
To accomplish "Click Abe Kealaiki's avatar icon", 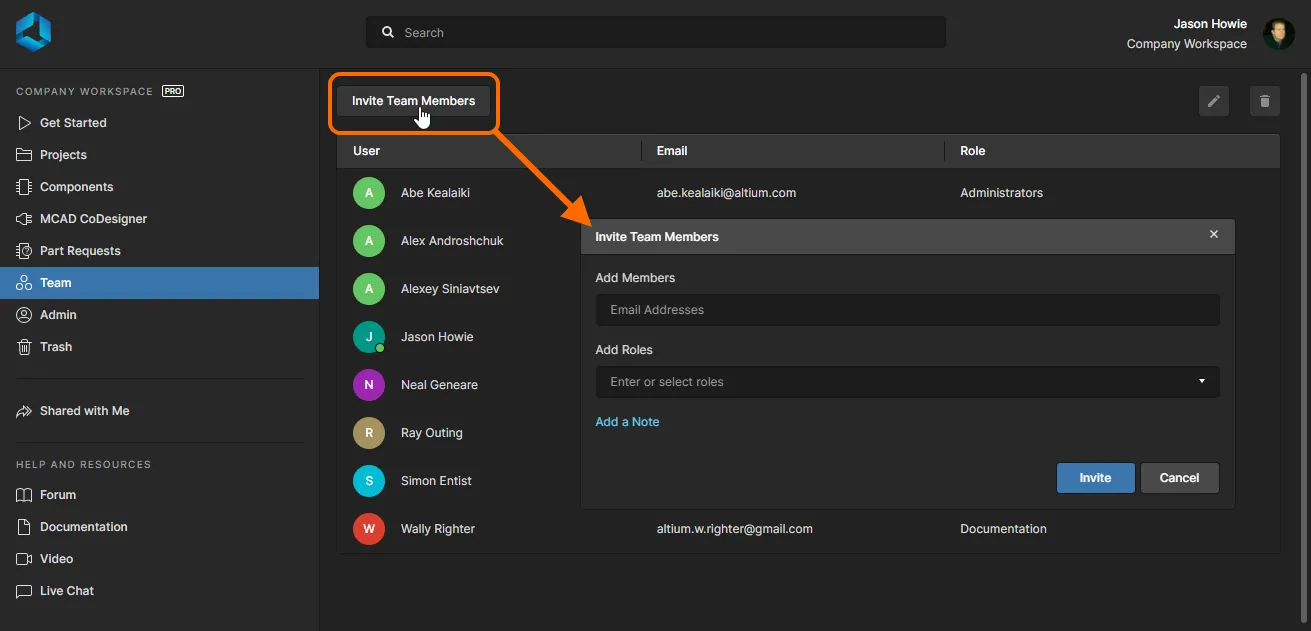I will click(369, 193).
